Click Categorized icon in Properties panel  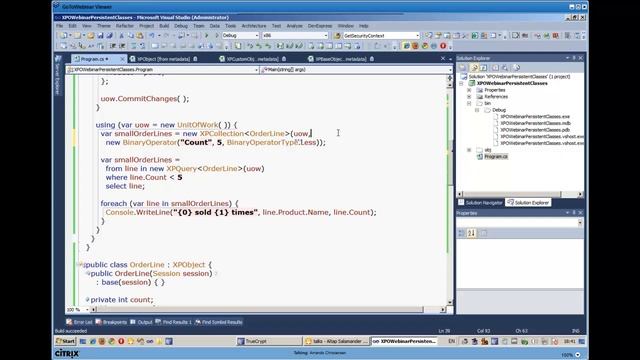[462, 233]
